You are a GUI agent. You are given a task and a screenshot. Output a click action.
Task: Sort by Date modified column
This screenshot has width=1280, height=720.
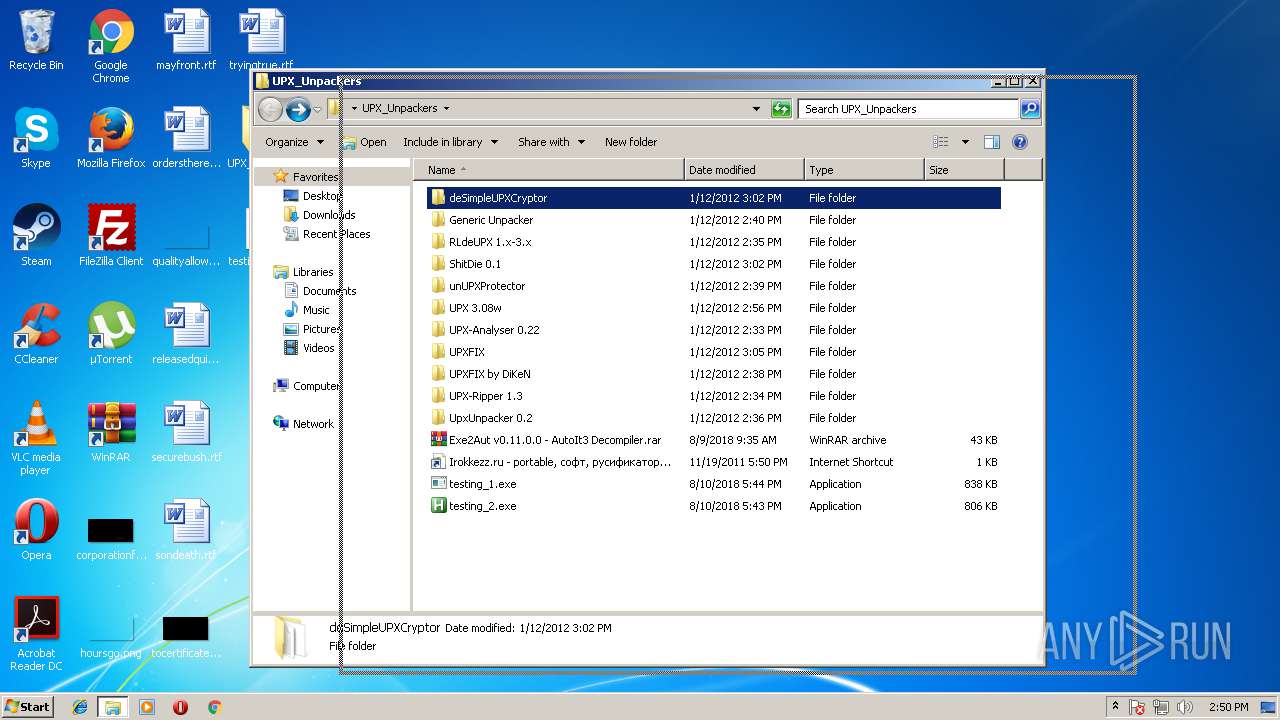point(744,170)
